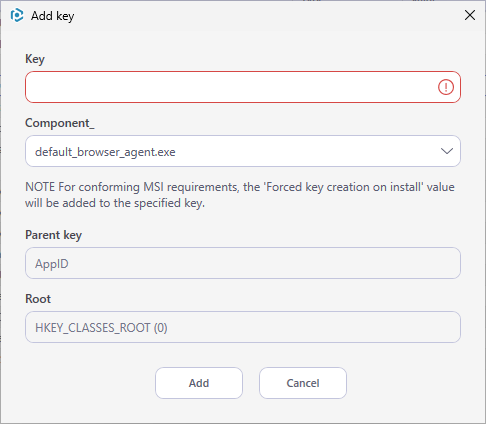The height and width of the screenshot is (424, 486).
Task: Click the NOTE text about MSI requirements
Action: pyautogui.click(x=240, y=195)
